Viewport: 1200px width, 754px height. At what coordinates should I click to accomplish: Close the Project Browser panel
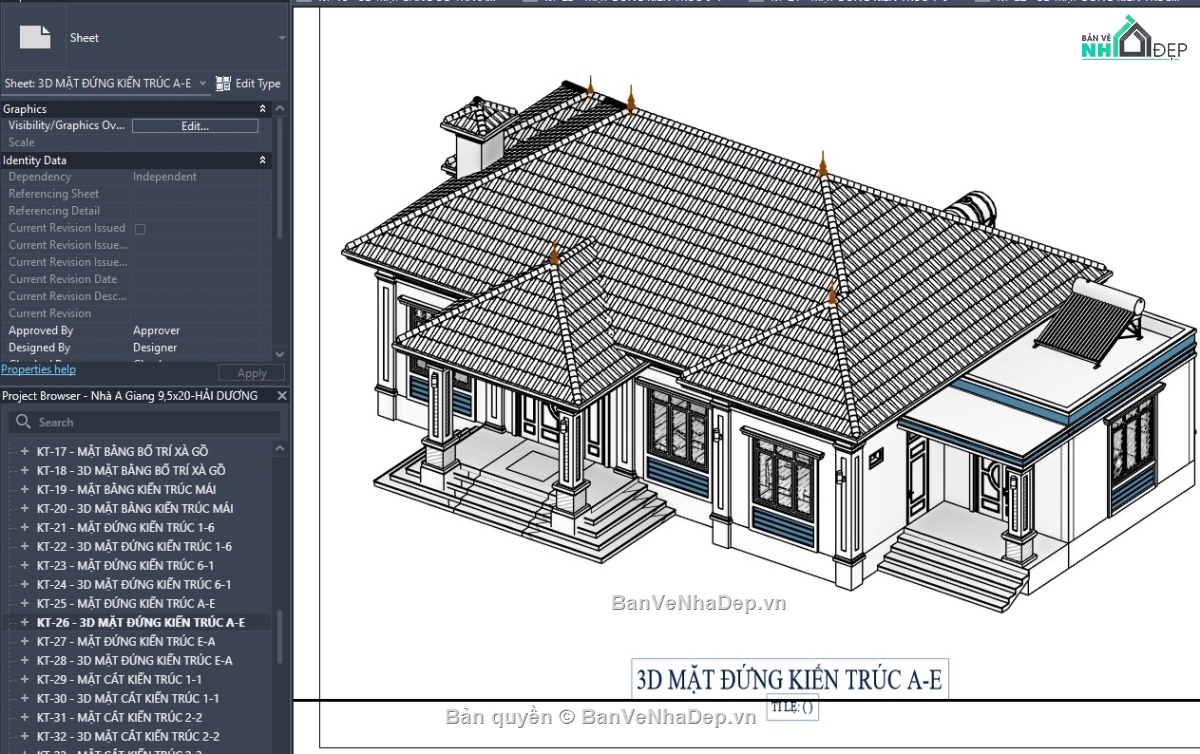click(282, 396)
